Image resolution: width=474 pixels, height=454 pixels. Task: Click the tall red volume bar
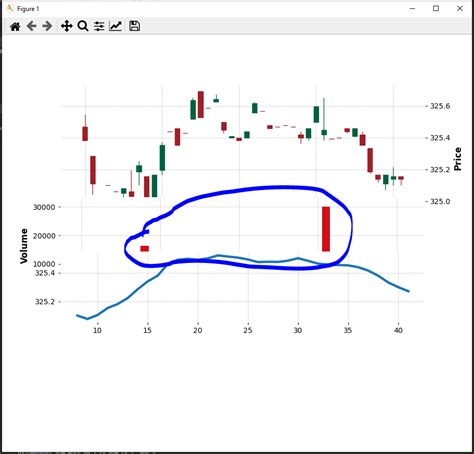(326, 229)
